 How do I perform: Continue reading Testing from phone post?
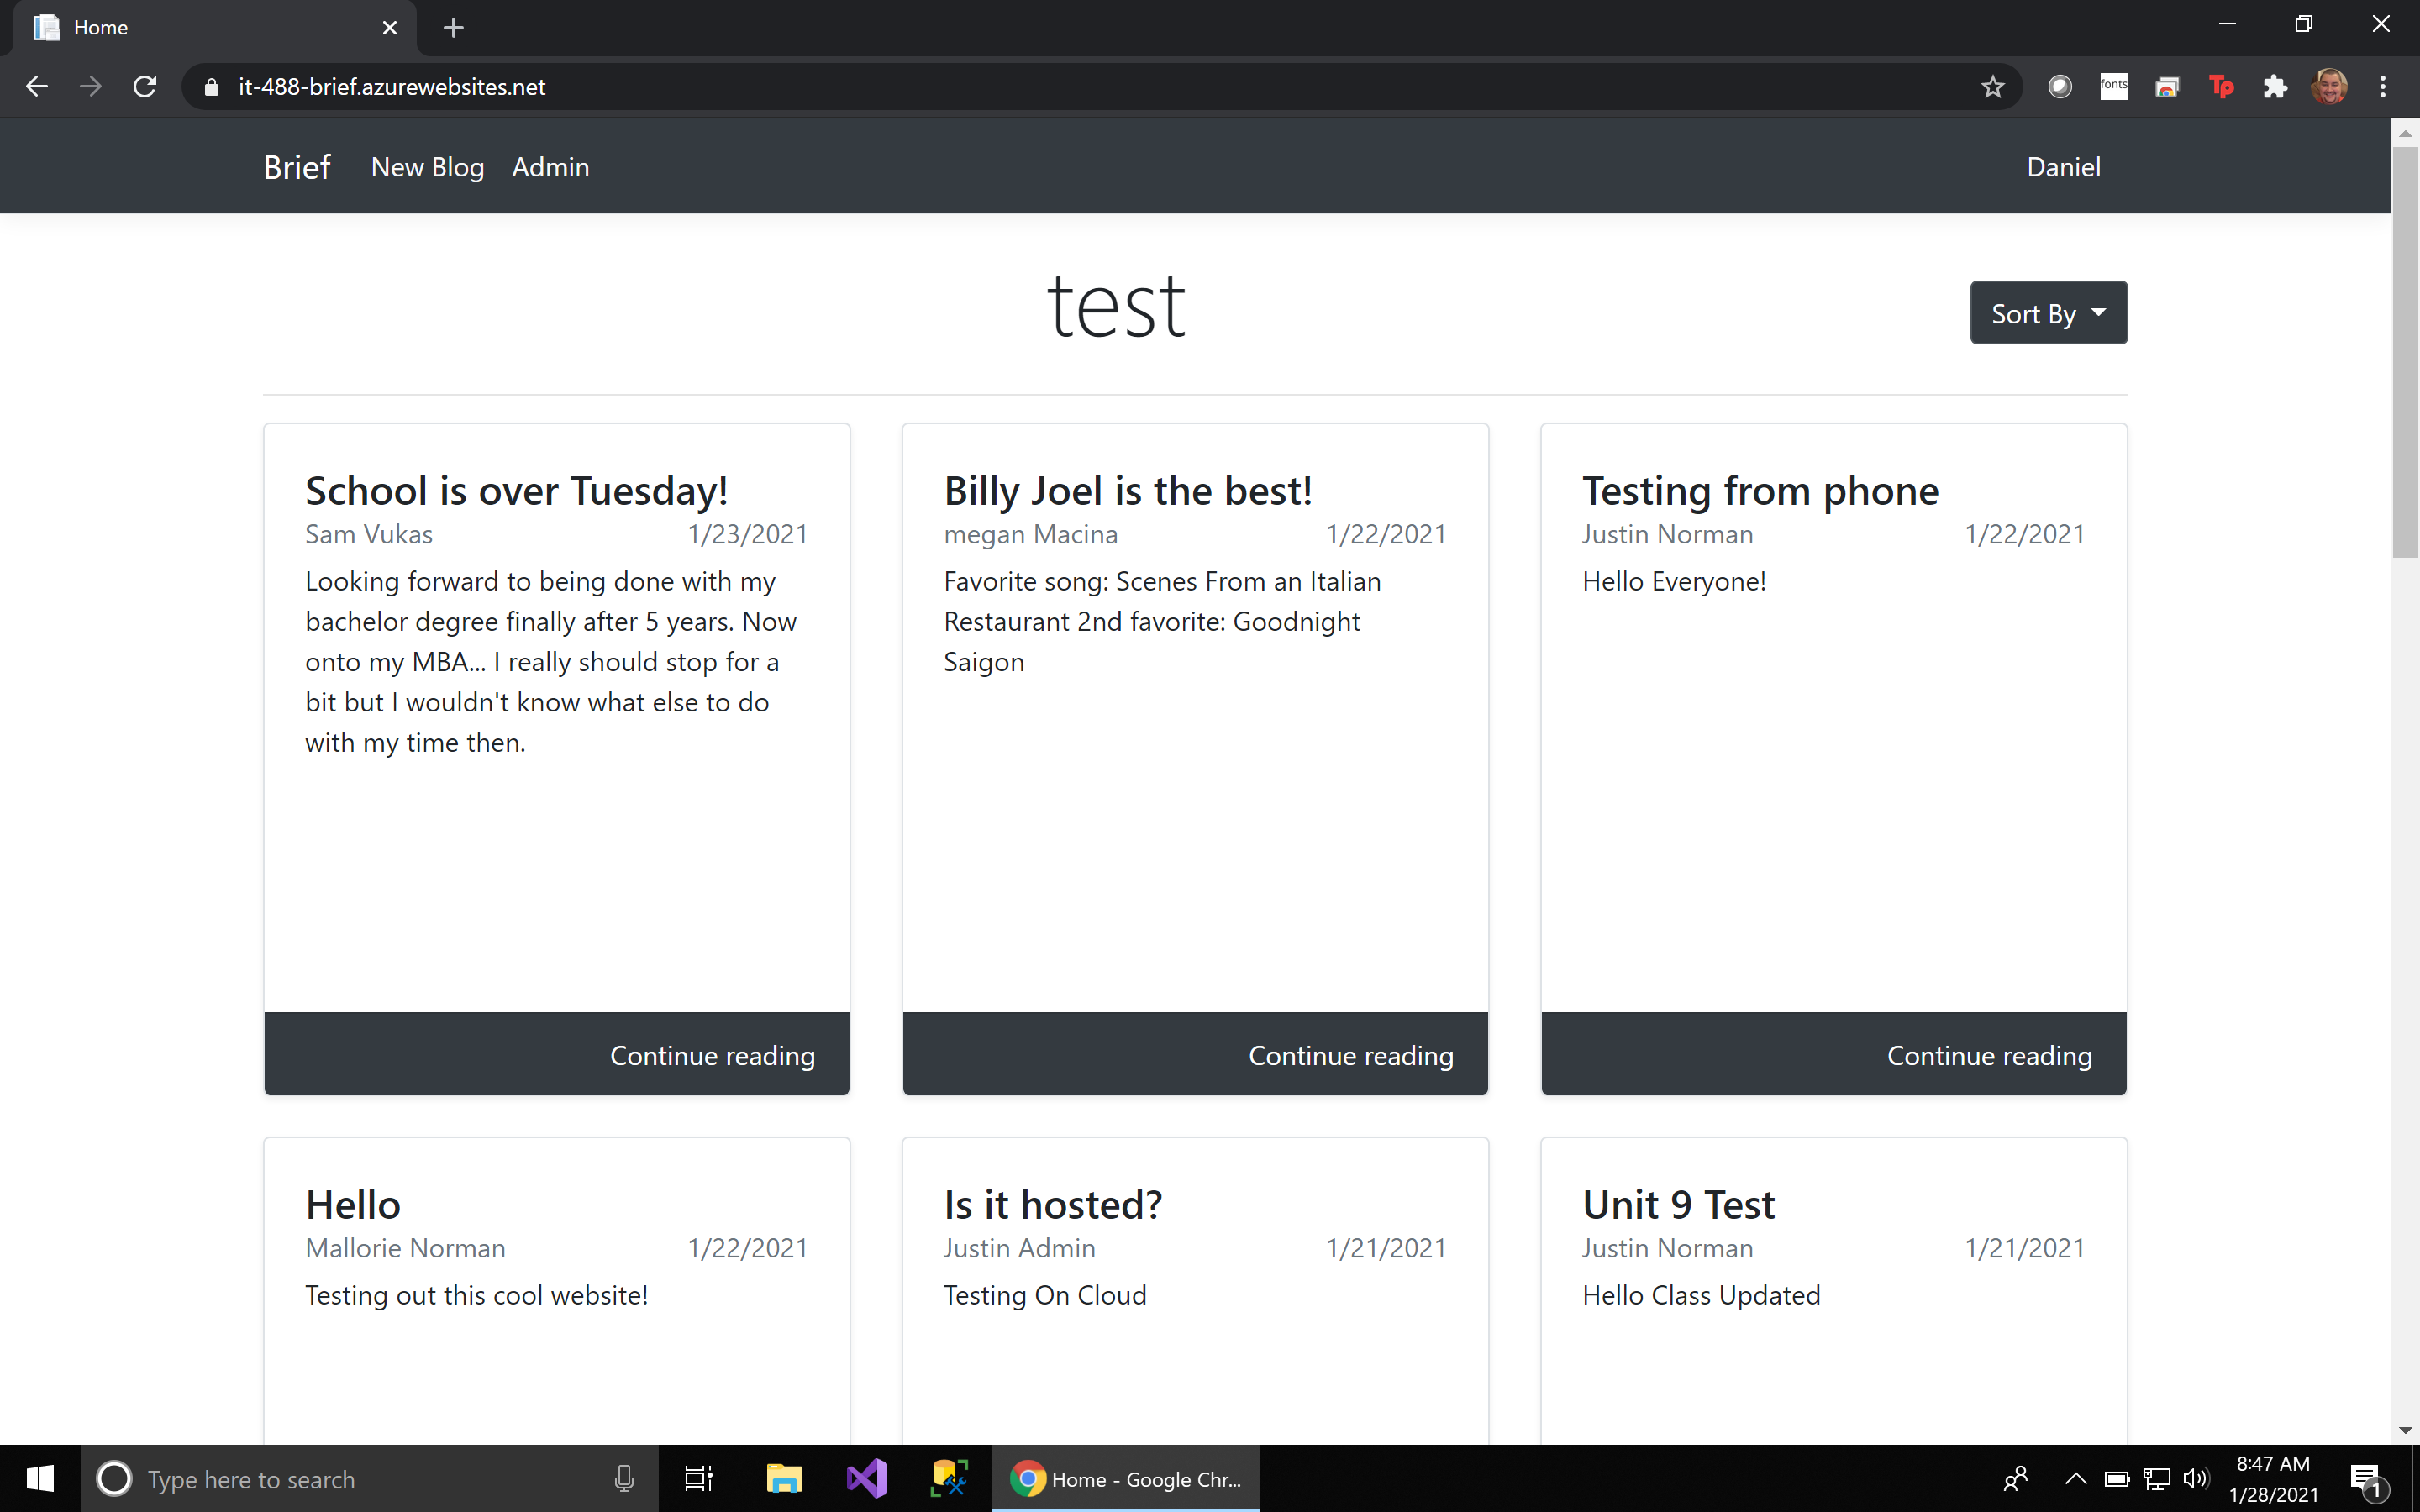click(1989, 1055)
